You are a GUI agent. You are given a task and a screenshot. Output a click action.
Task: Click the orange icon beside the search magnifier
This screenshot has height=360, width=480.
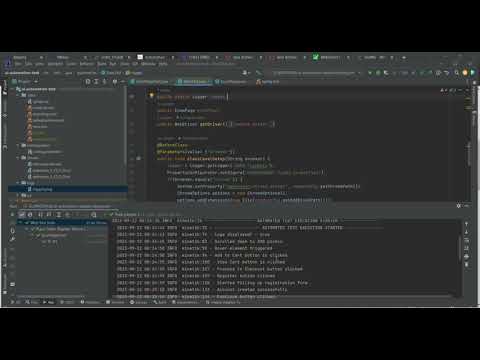465,73
